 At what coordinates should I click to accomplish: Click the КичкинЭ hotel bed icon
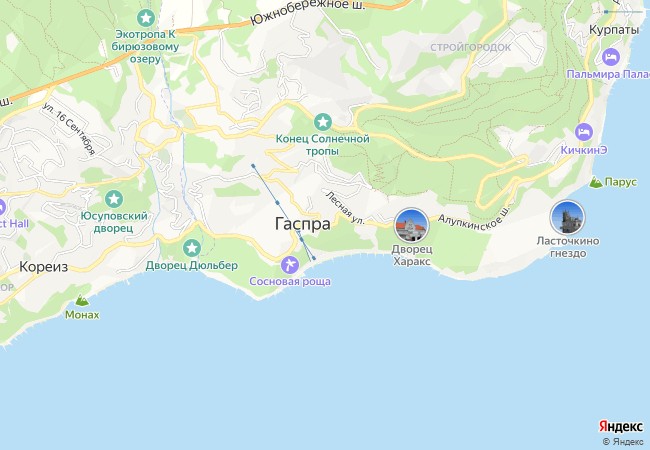[584, 133]
